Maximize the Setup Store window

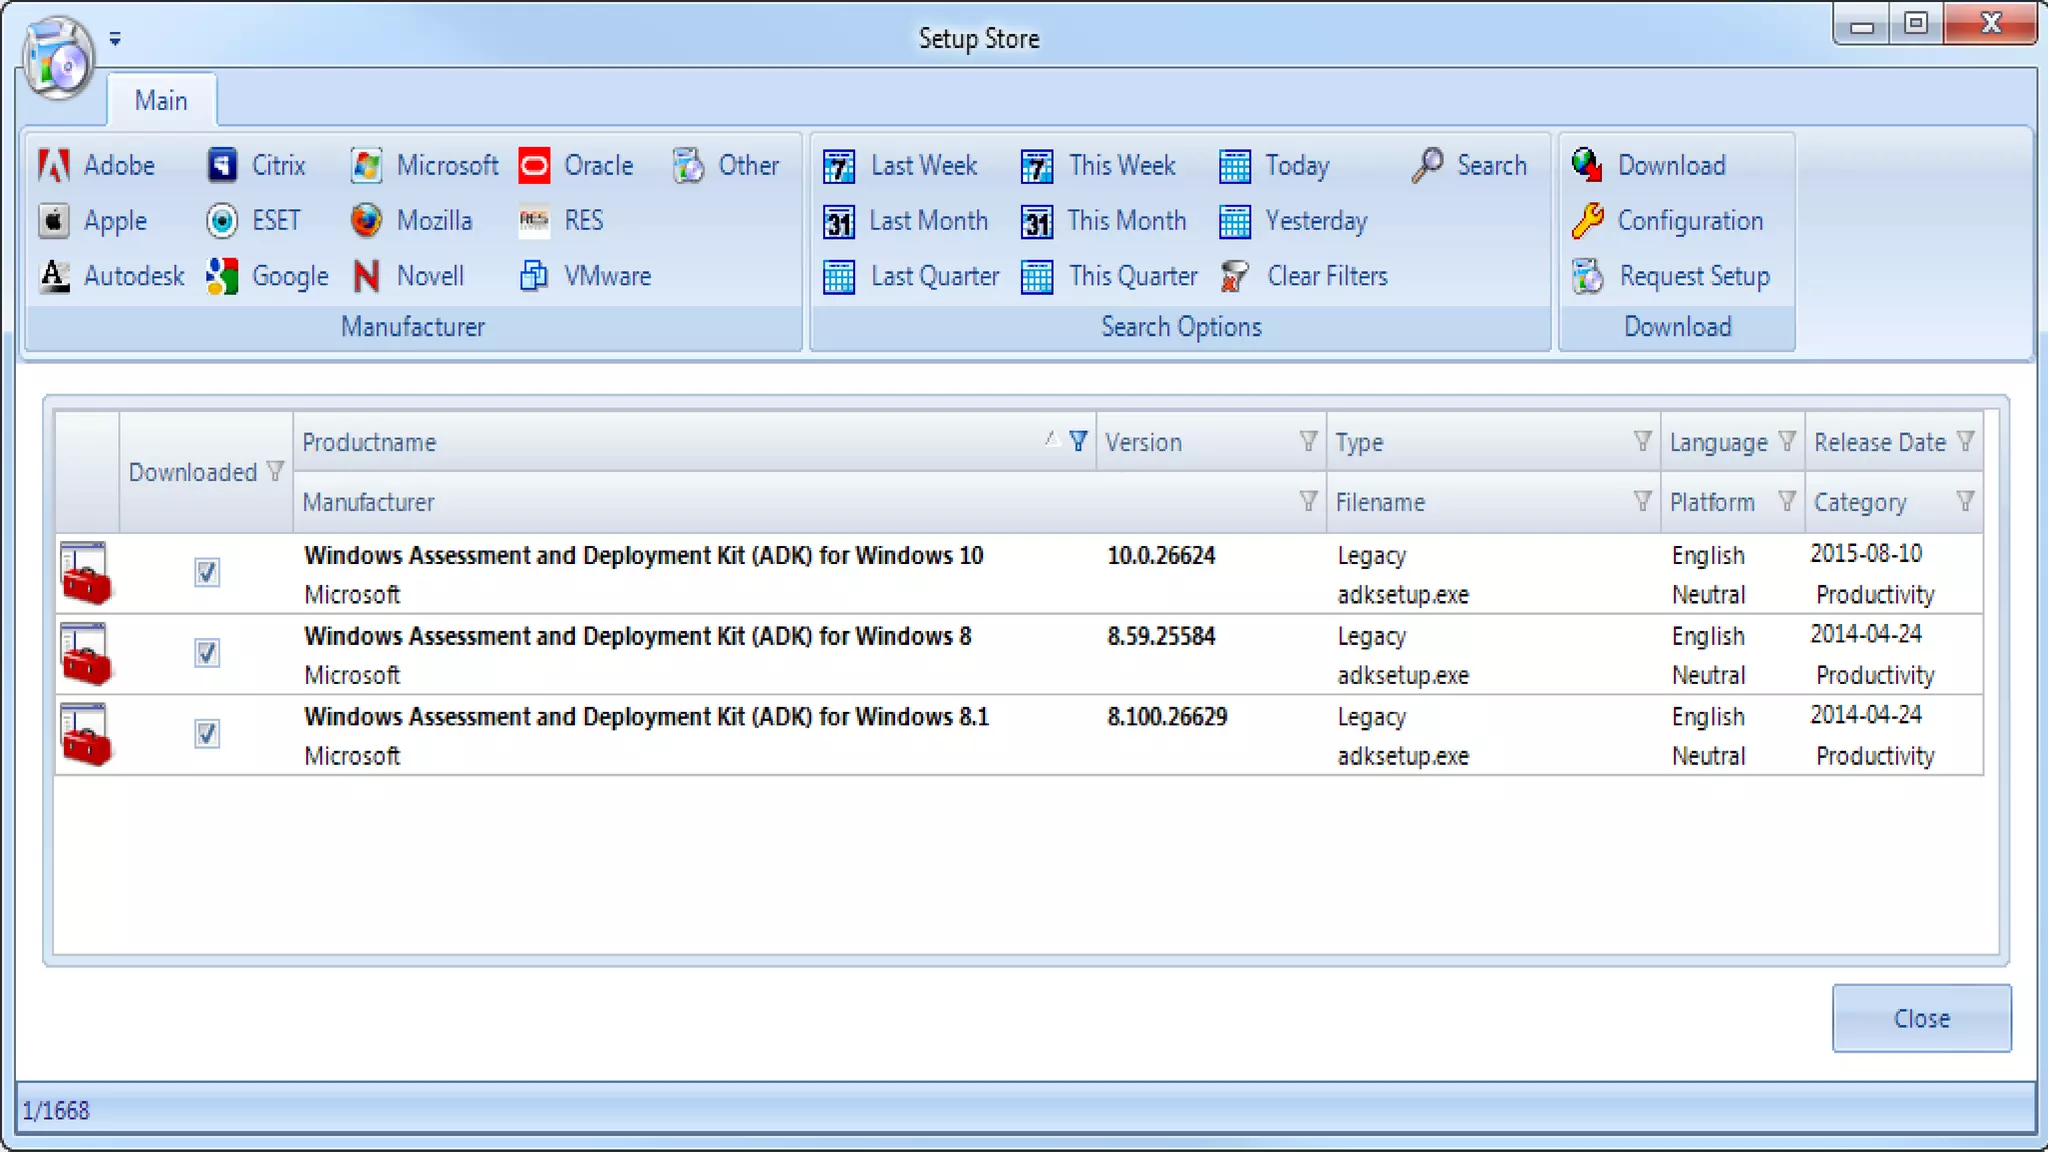point(1916,24)
